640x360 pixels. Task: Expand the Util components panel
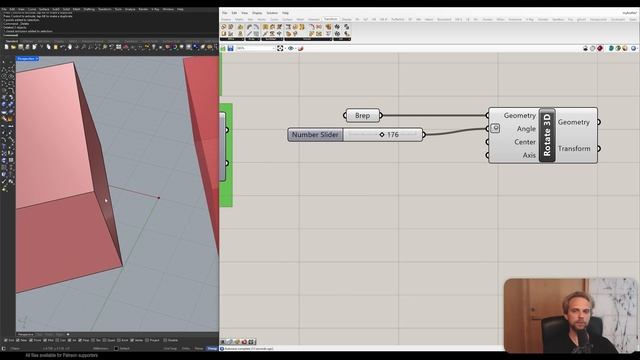tap(342, 39)
